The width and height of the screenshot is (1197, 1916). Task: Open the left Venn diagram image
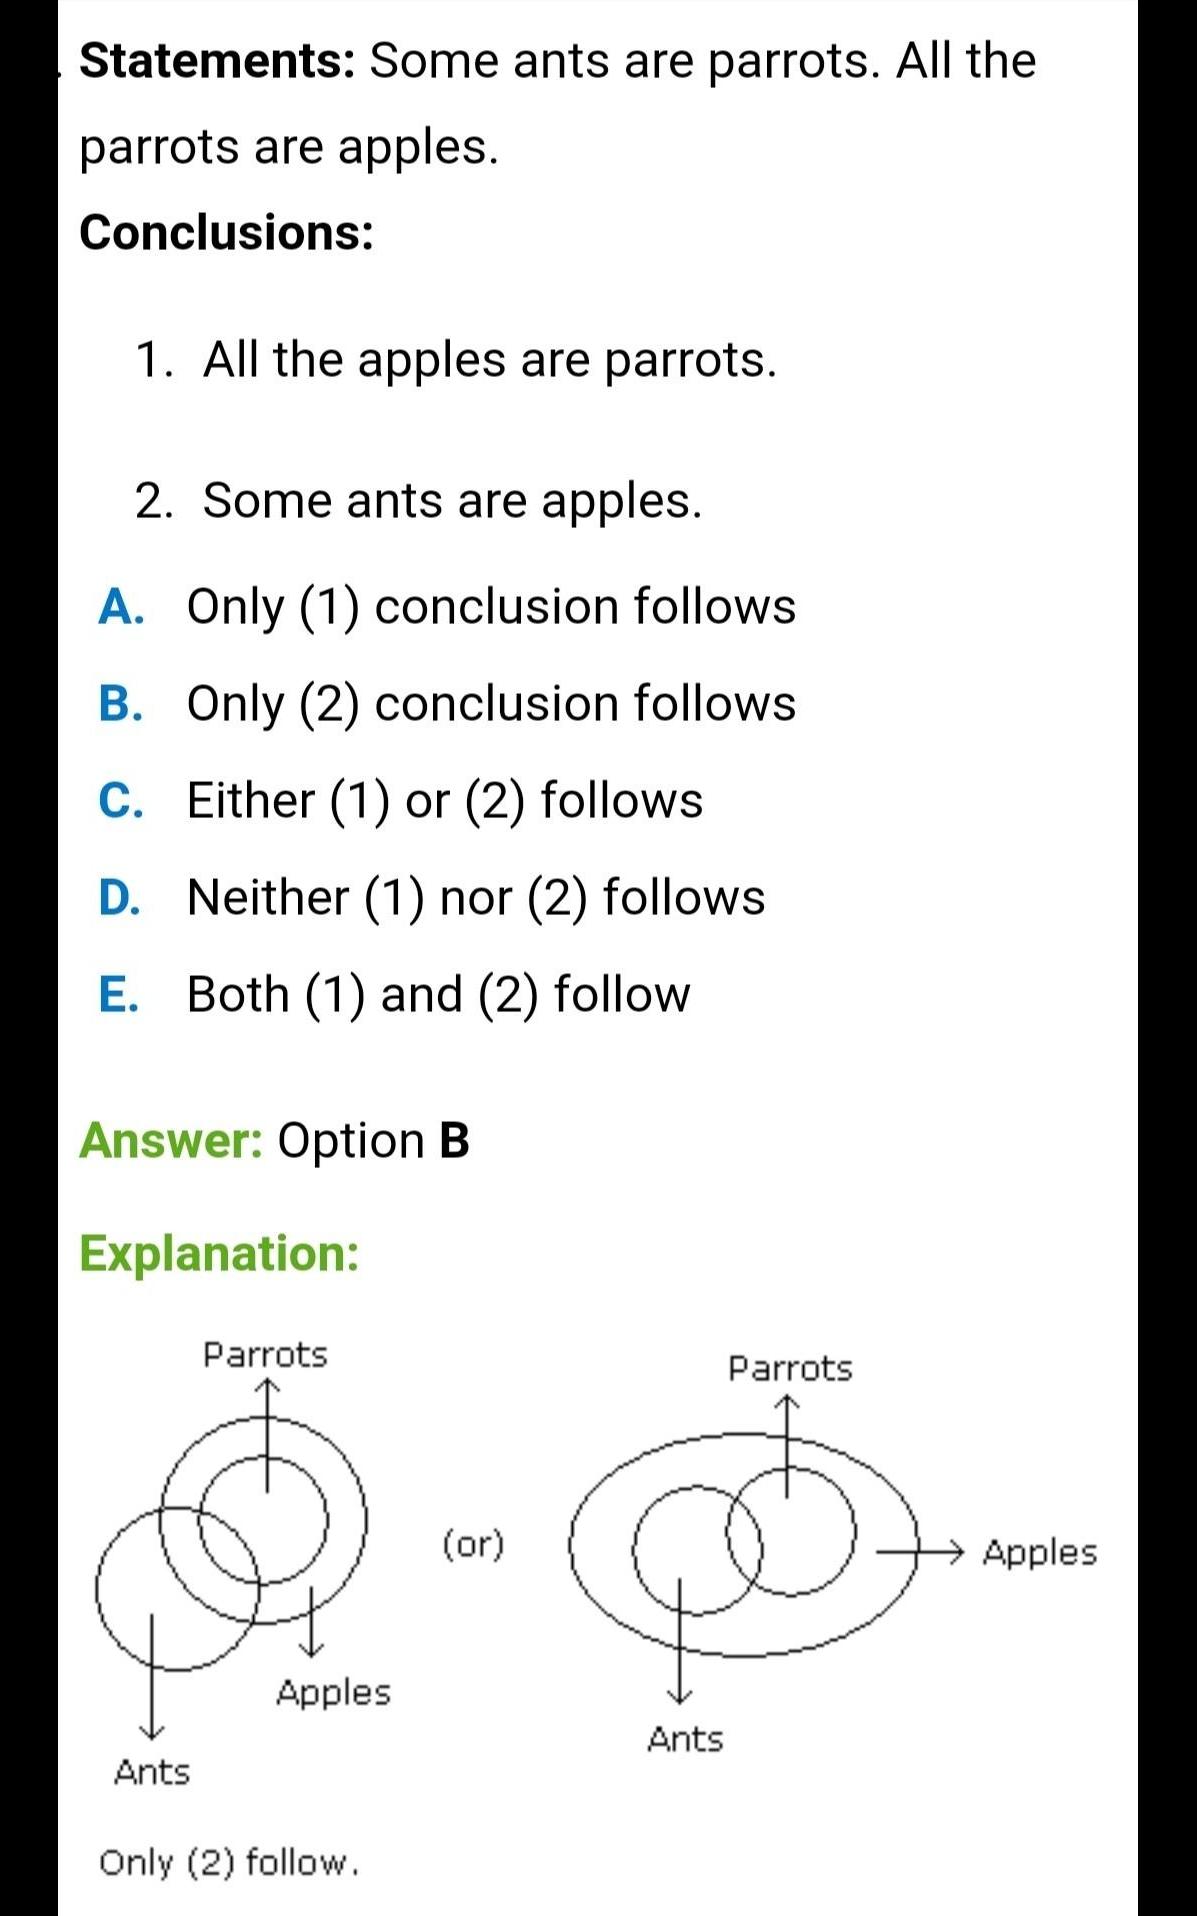click(x=232, y=1541)
